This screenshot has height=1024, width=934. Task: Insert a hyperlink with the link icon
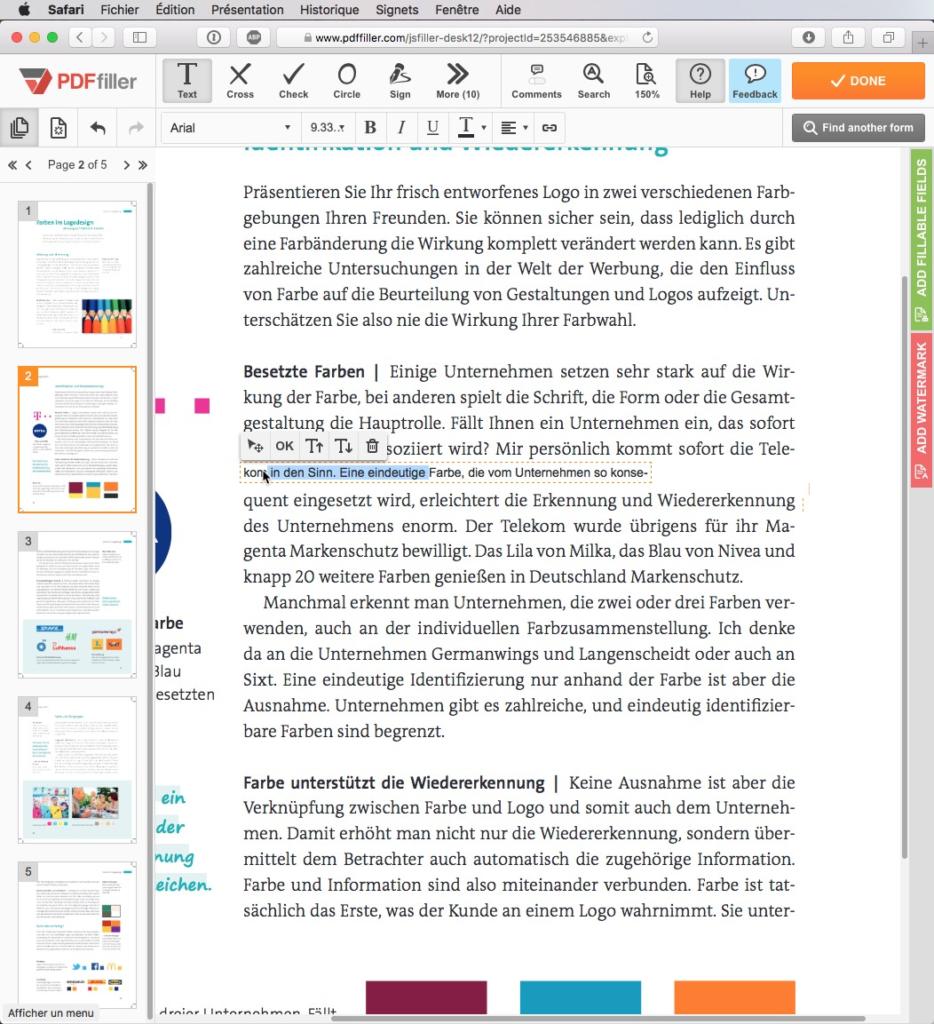549,127
